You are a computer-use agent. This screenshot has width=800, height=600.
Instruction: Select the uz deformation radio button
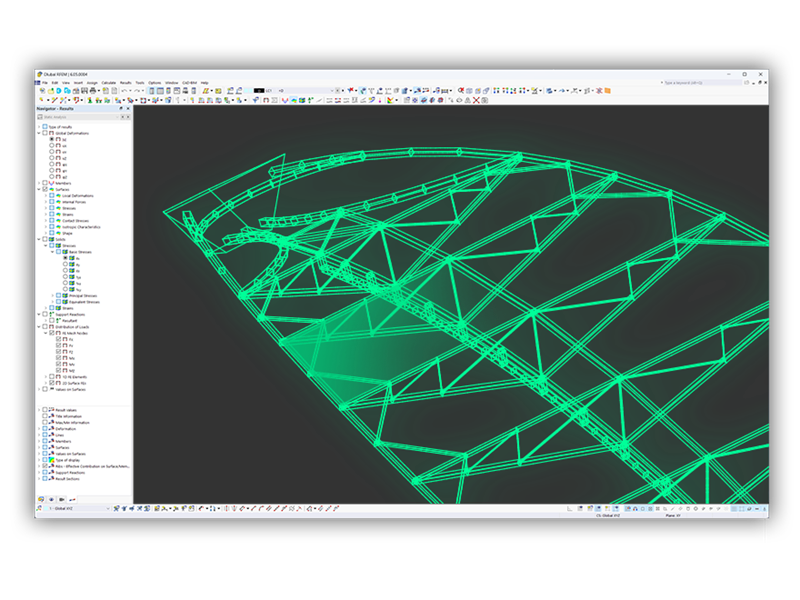pyautogui.click(x=52, y=158)
